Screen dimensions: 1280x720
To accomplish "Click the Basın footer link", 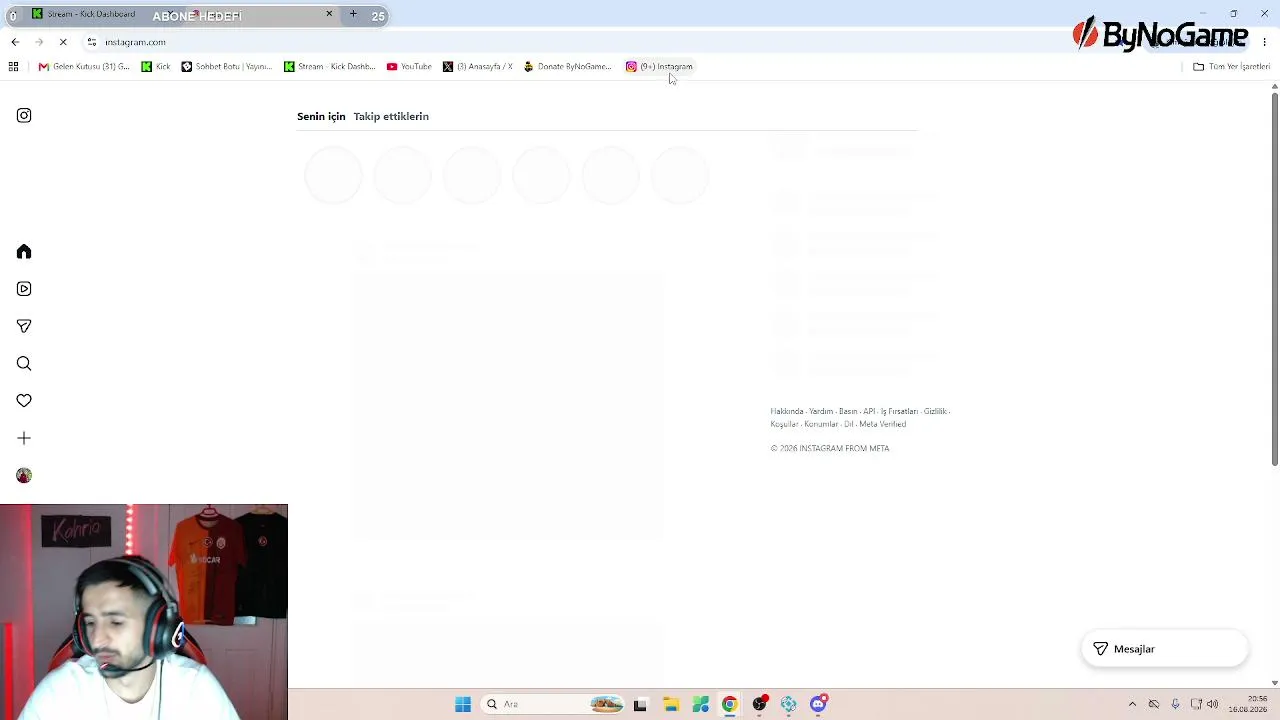I will pyautogui.click(x=848, y=411).
